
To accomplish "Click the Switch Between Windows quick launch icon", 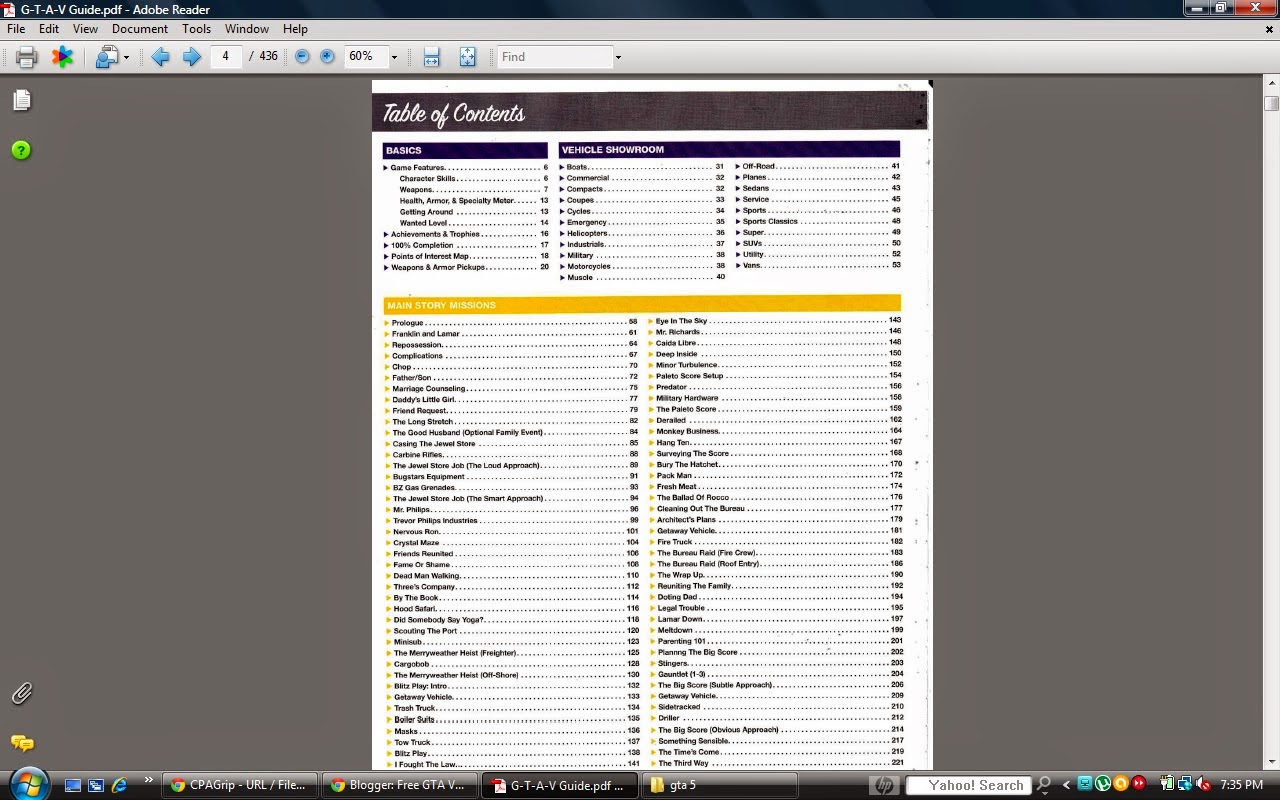I will [96, 785].
